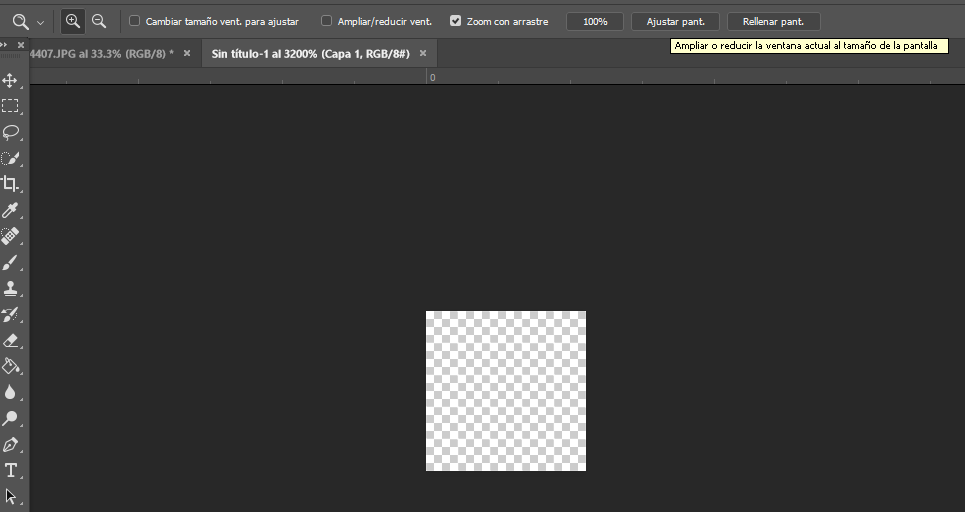Click the Rellenar pant. button
Image resolution: width=965 pixels, height=512 pixels.
pyautogui.click(x=773, y=21)
